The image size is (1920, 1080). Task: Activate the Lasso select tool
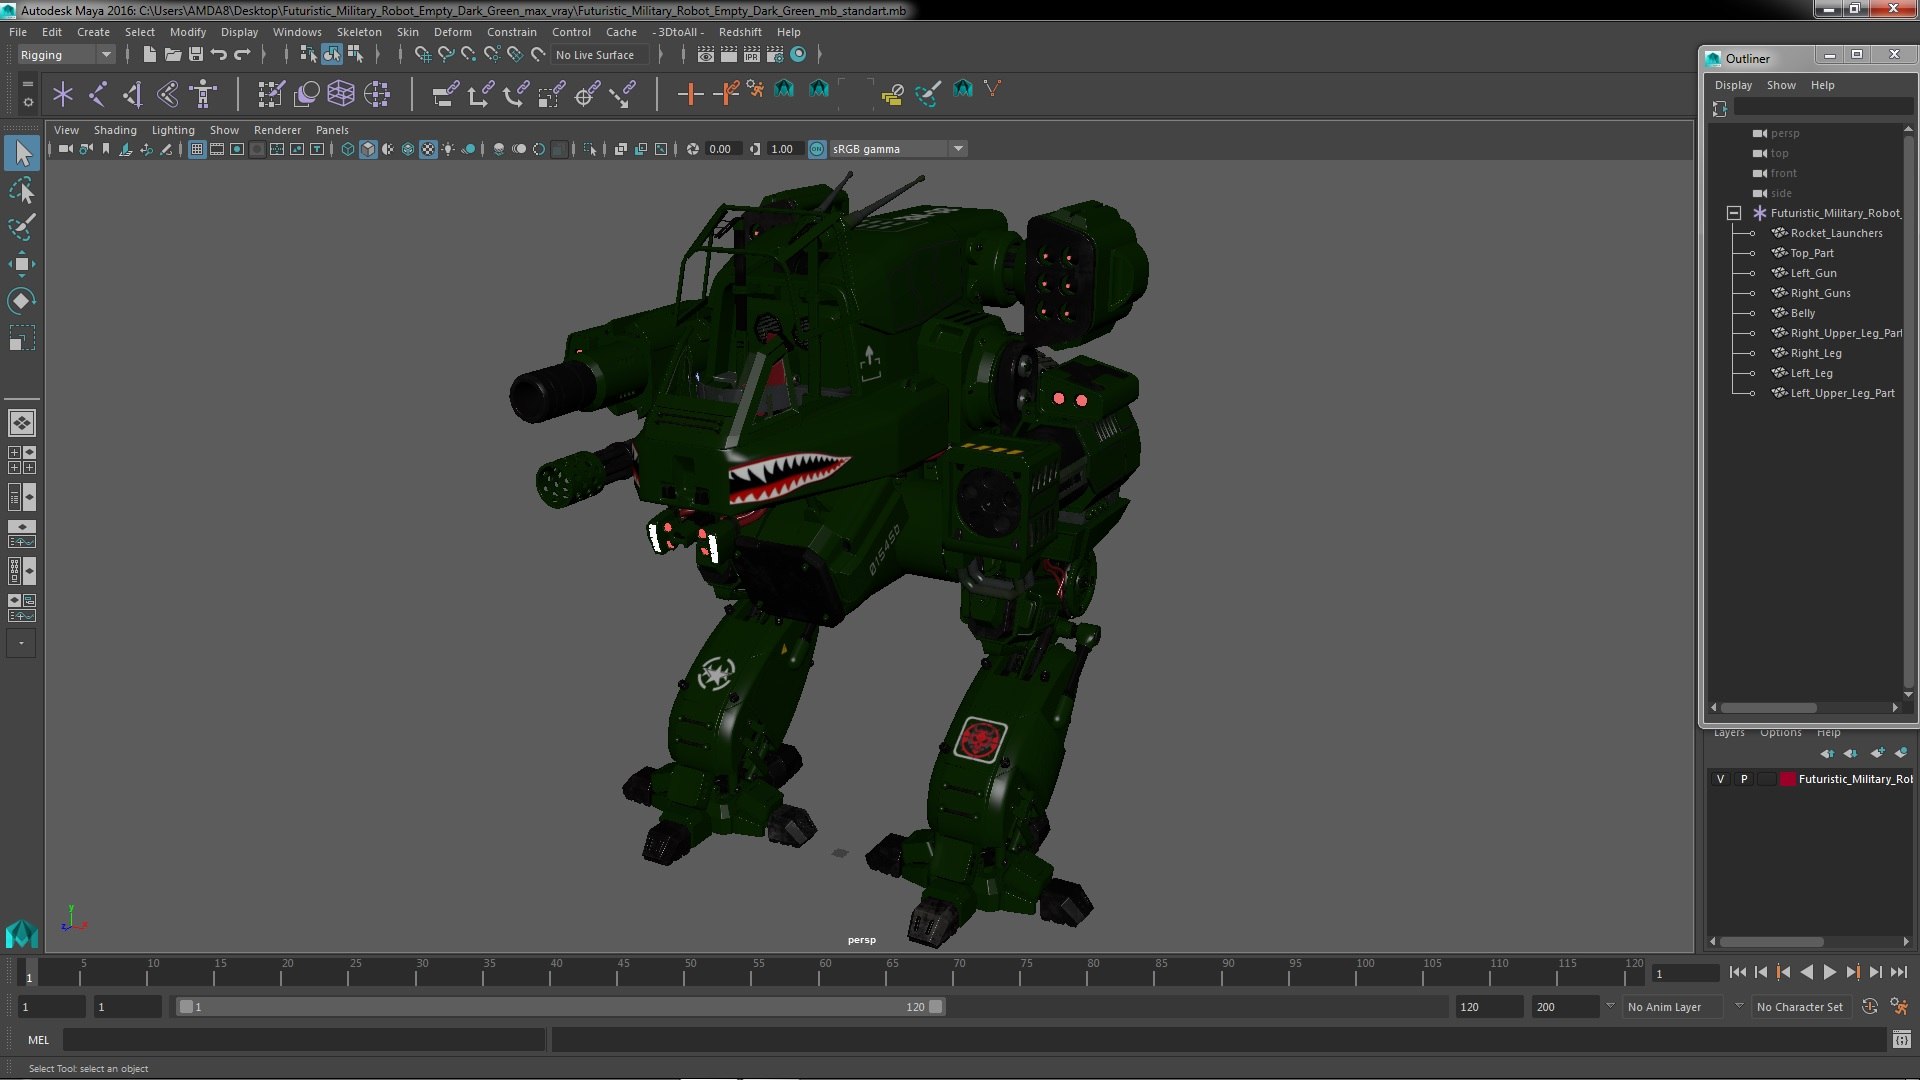click(22, 190)
